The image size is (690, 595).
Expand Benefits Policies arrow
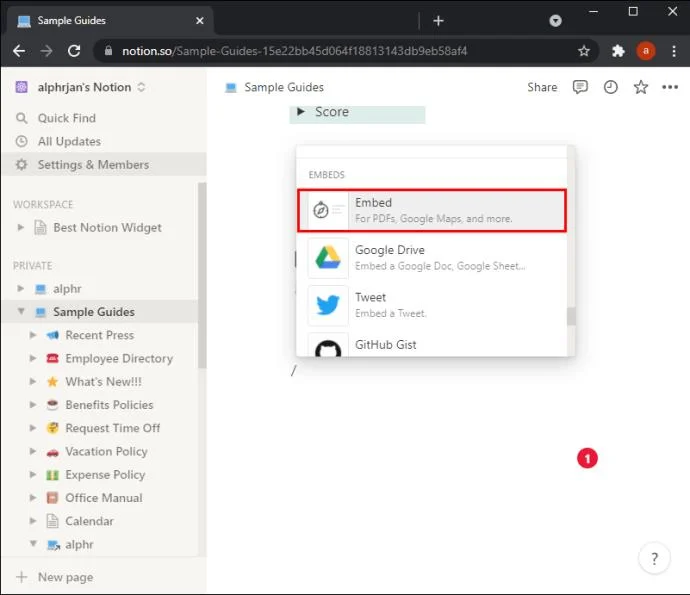click(33, 404)
